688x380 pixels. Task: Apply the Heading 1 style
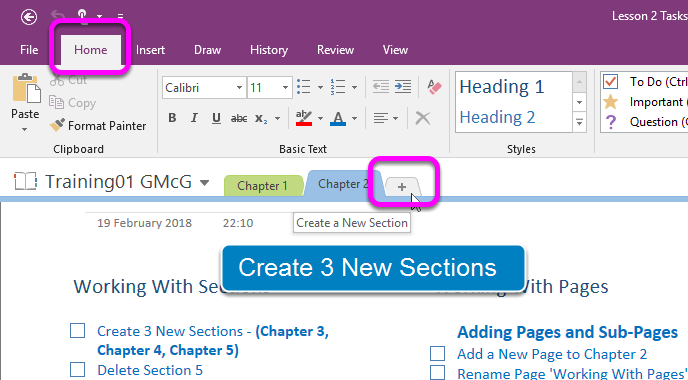tap(502, 86)
